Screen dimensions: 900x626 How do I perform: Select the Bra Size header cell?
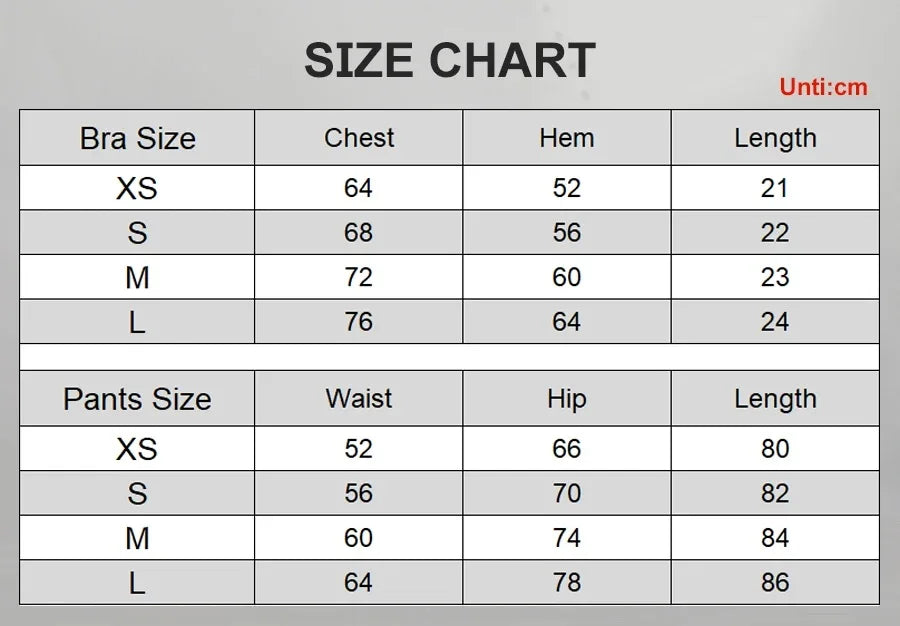click(137, 138)
